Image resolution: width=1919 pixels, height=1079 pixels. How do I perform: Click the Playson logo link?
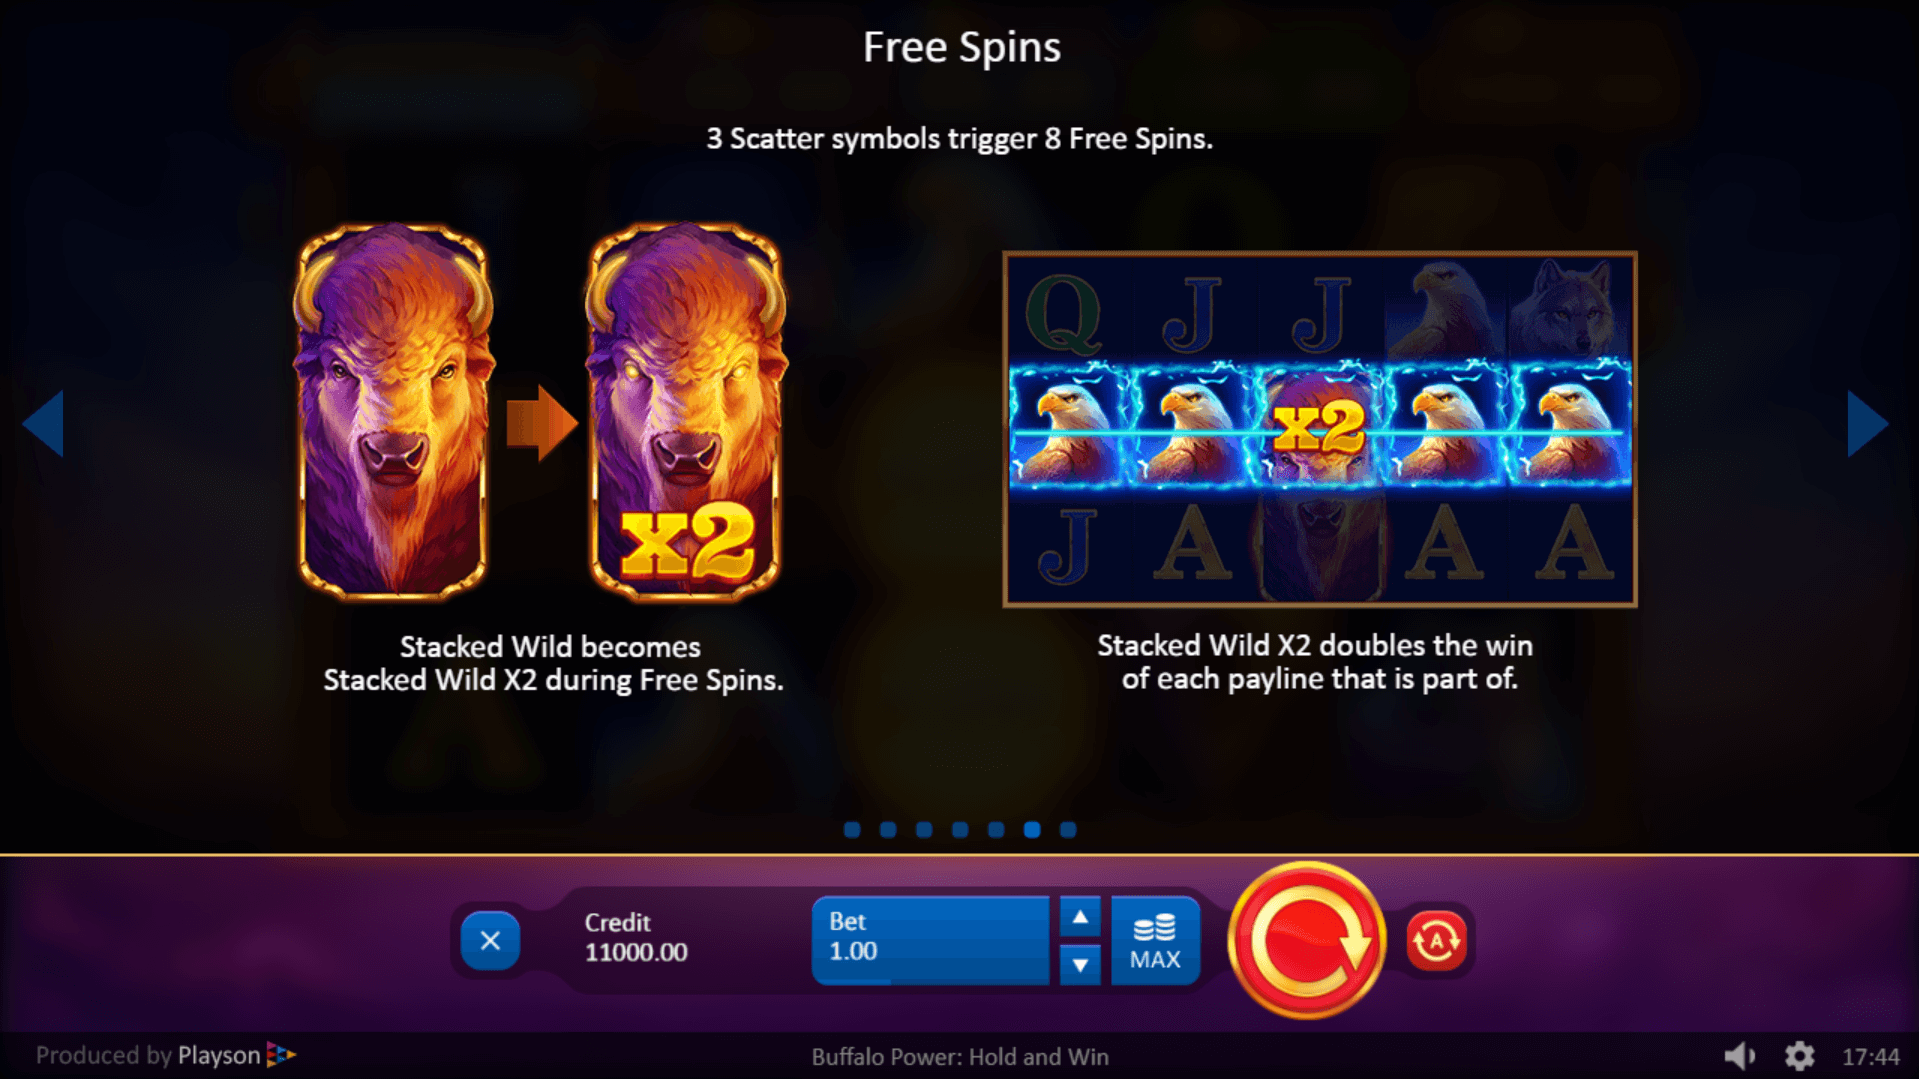(x=236, y=1055)
